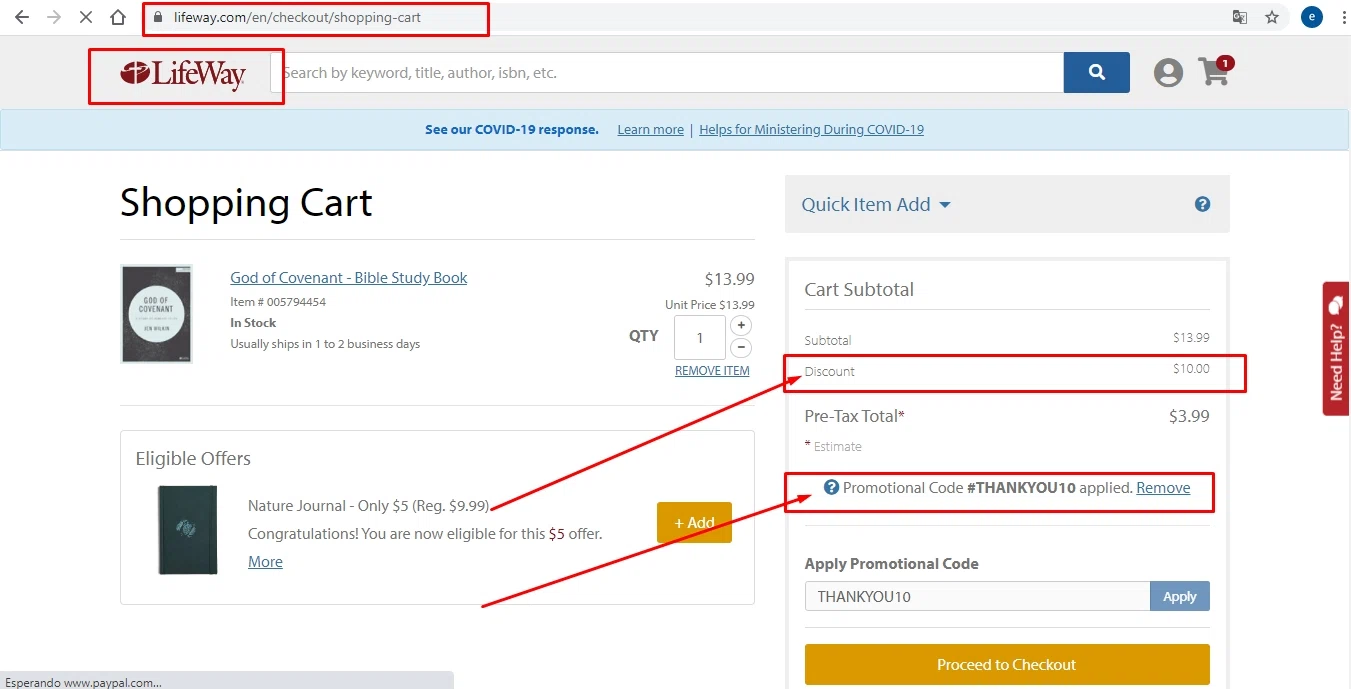Click the address bar URL
Viewport: 1351px width, 689px height.
(x=297, y=18)
